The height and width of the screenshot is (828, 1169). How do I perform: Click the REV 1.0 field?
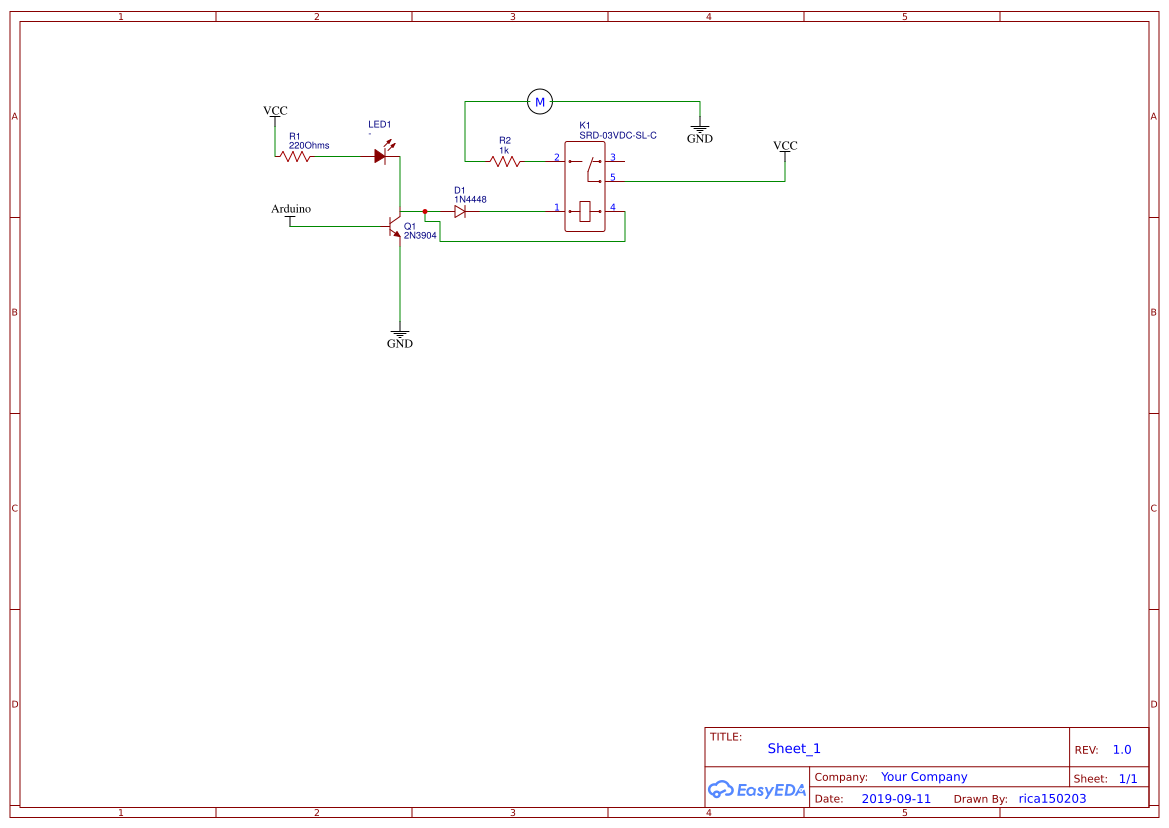(x=1105, y=749)
